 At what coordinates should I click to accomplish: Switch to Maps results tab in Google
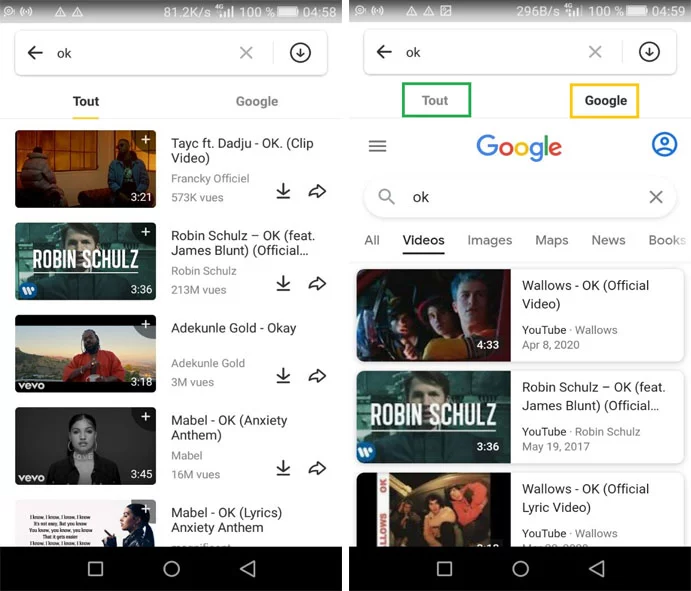[x=552, y=241]
